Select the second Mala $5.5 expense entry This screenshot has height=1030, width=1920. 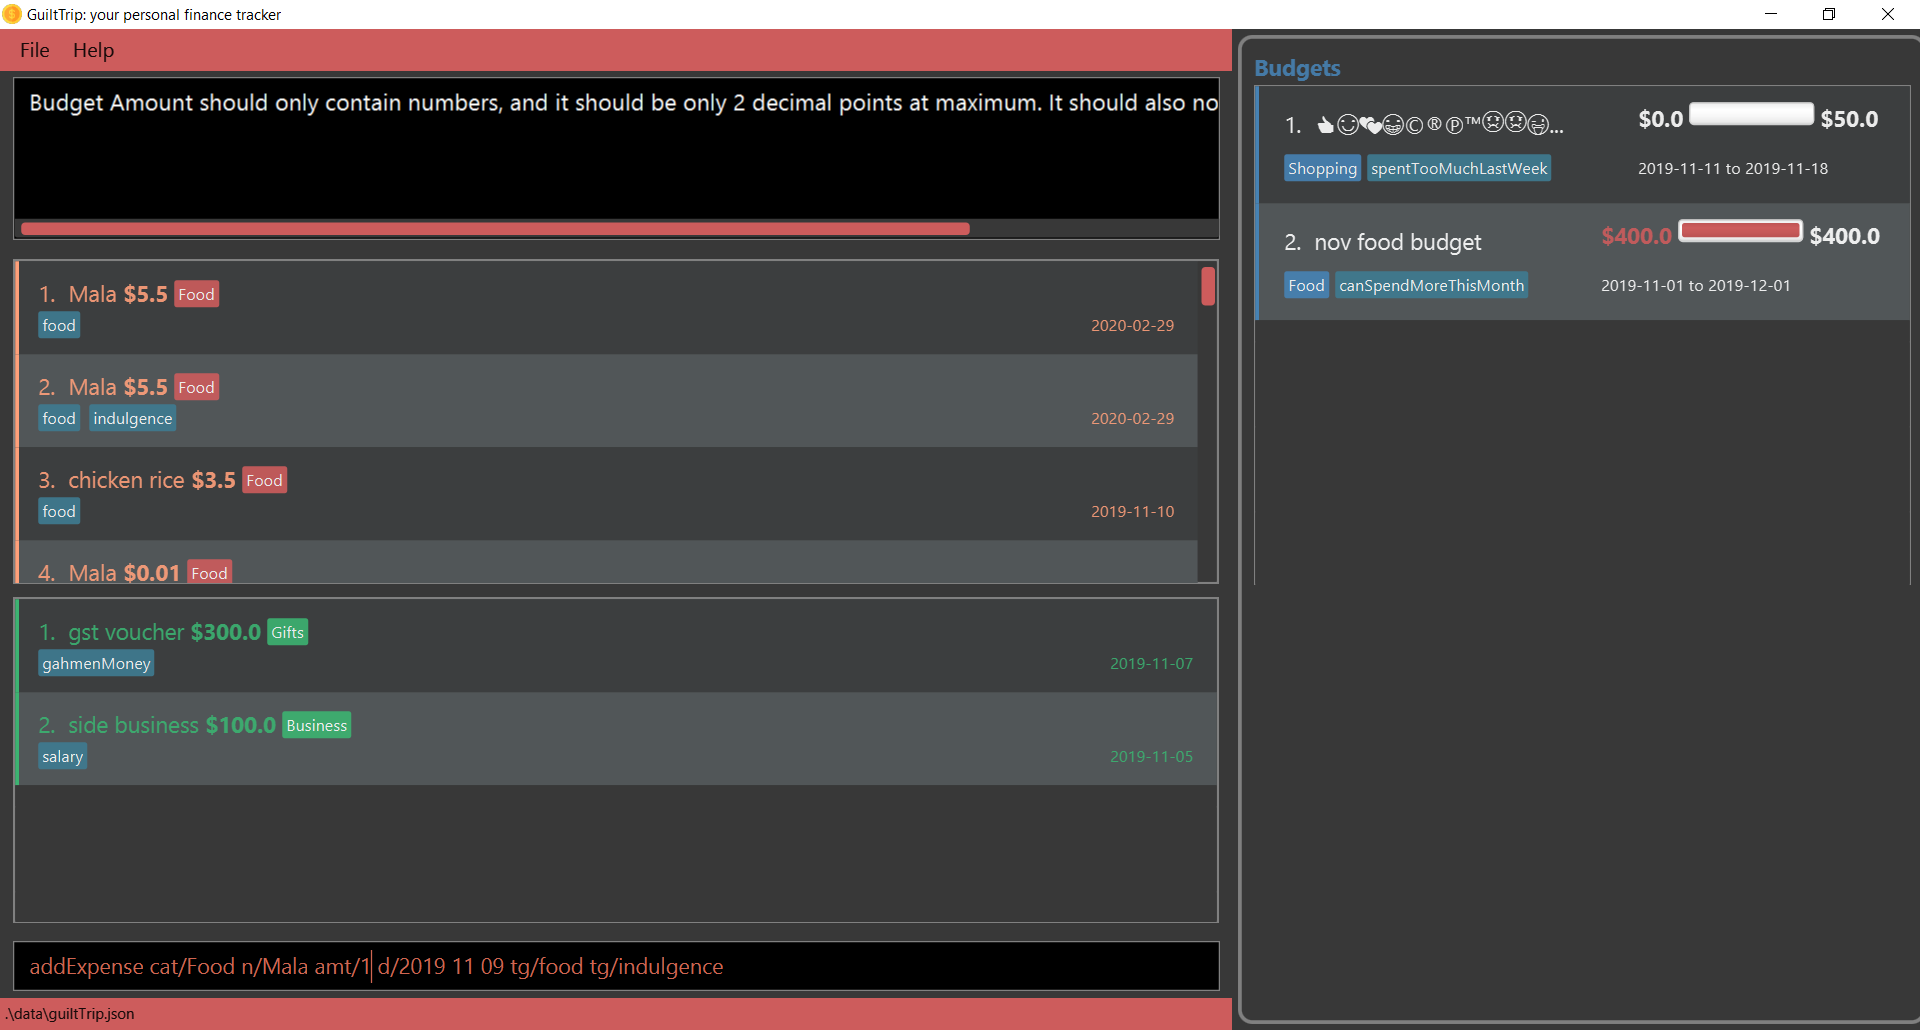click(607, 401)
